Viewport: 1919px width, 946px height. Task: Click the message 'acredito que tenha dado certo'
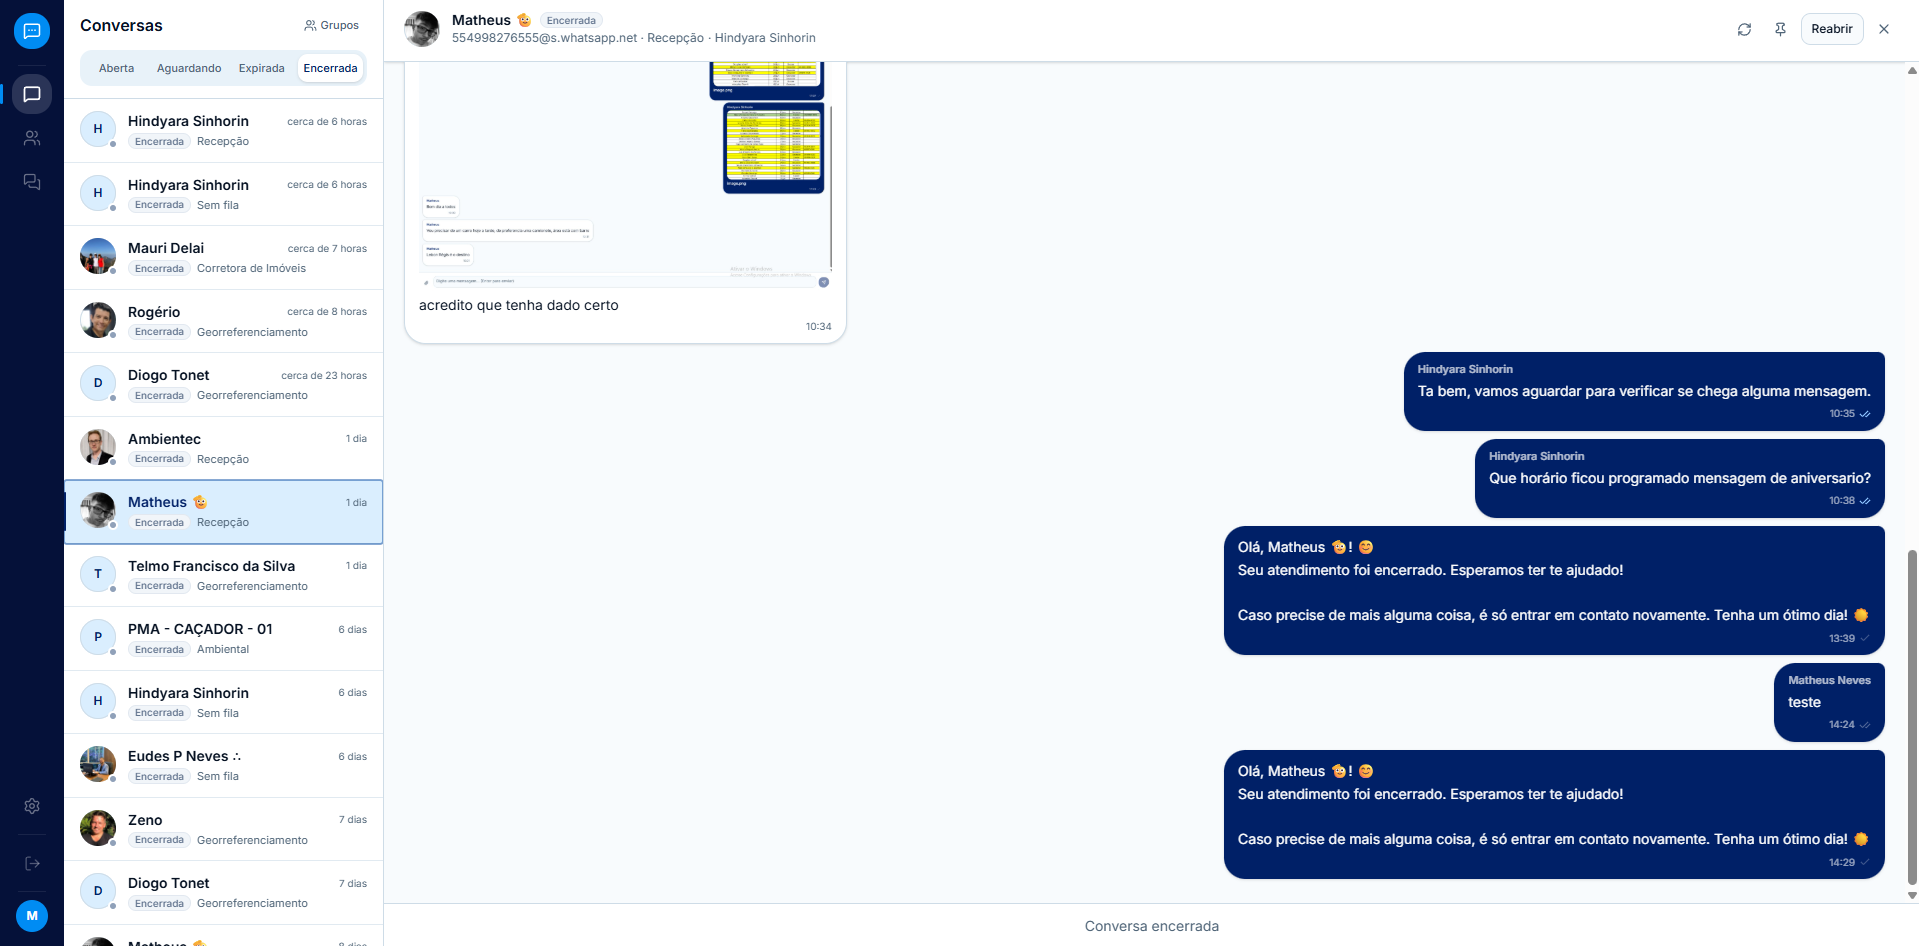point(518,305)
